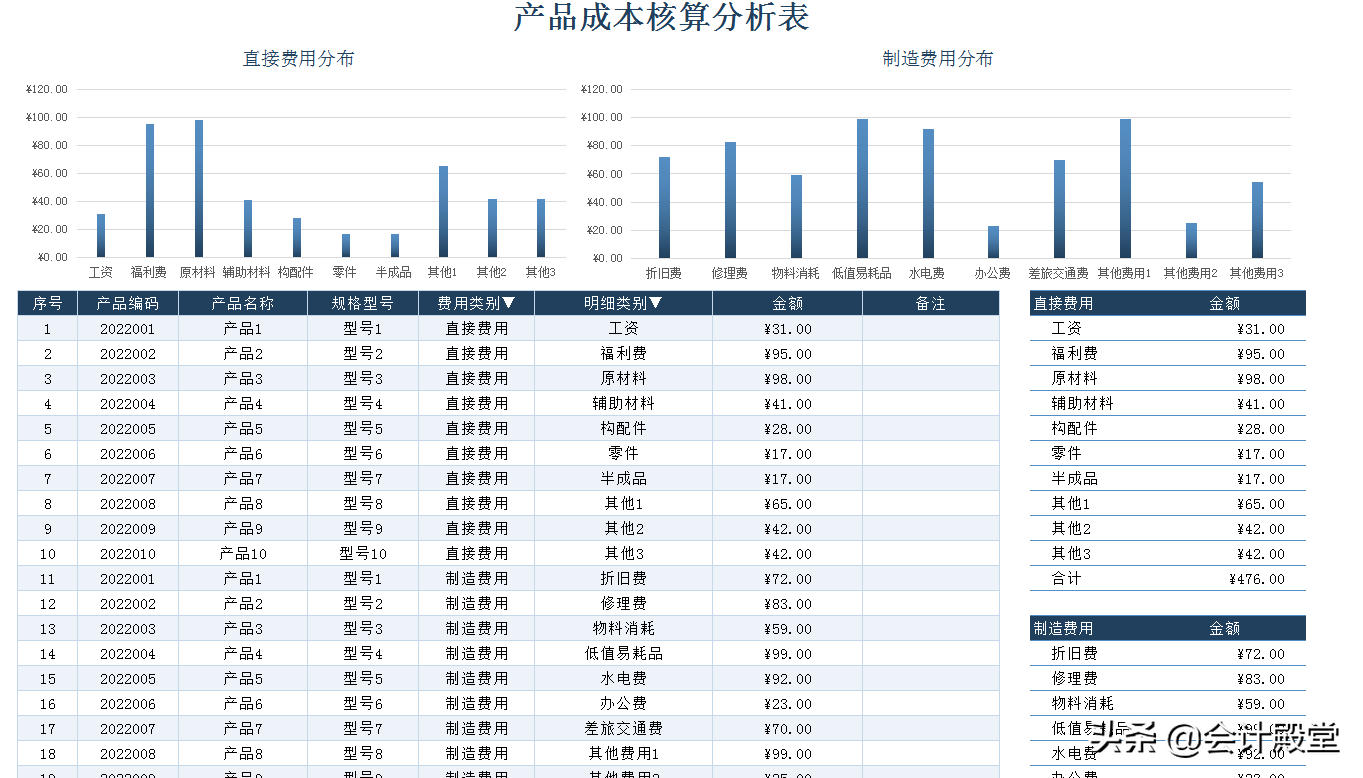Select product code 2022001 in row 1
The image size is (1363, 778).
pyautogui.click(x=127, y=328)
